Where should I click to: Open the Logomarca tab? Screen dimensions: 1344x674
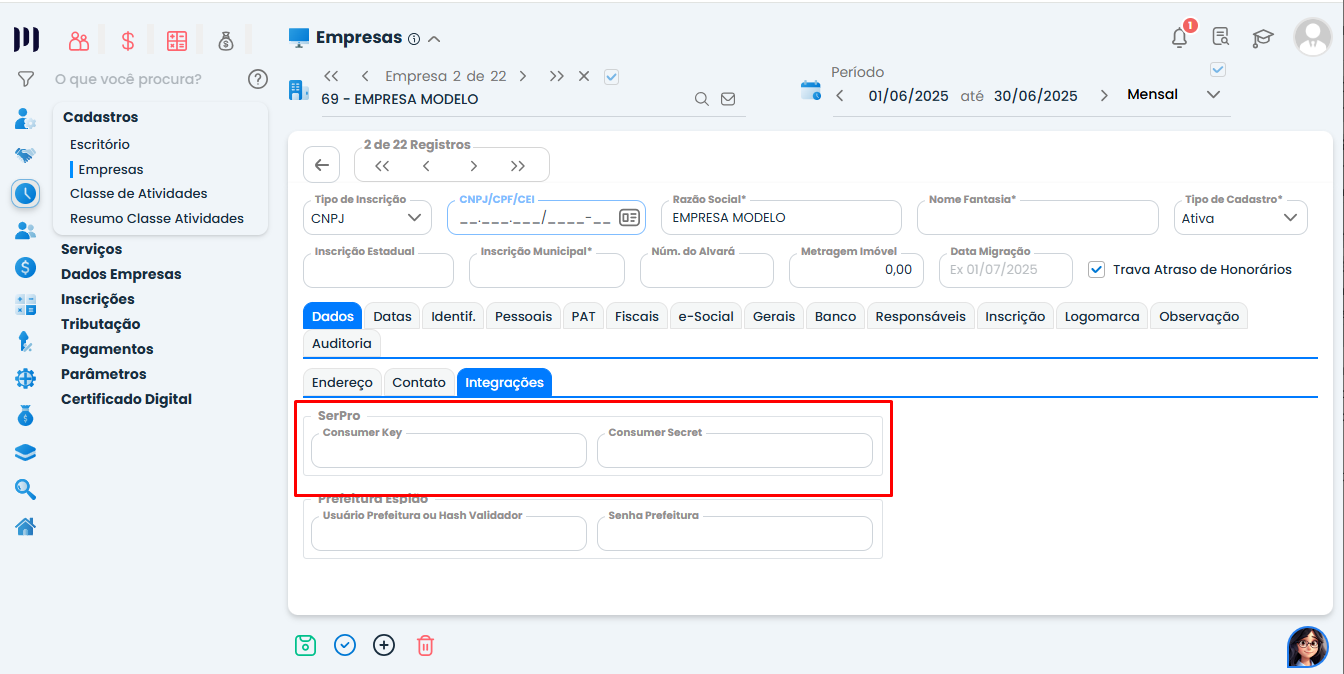pyautogui.click(x=1102, y=316)
